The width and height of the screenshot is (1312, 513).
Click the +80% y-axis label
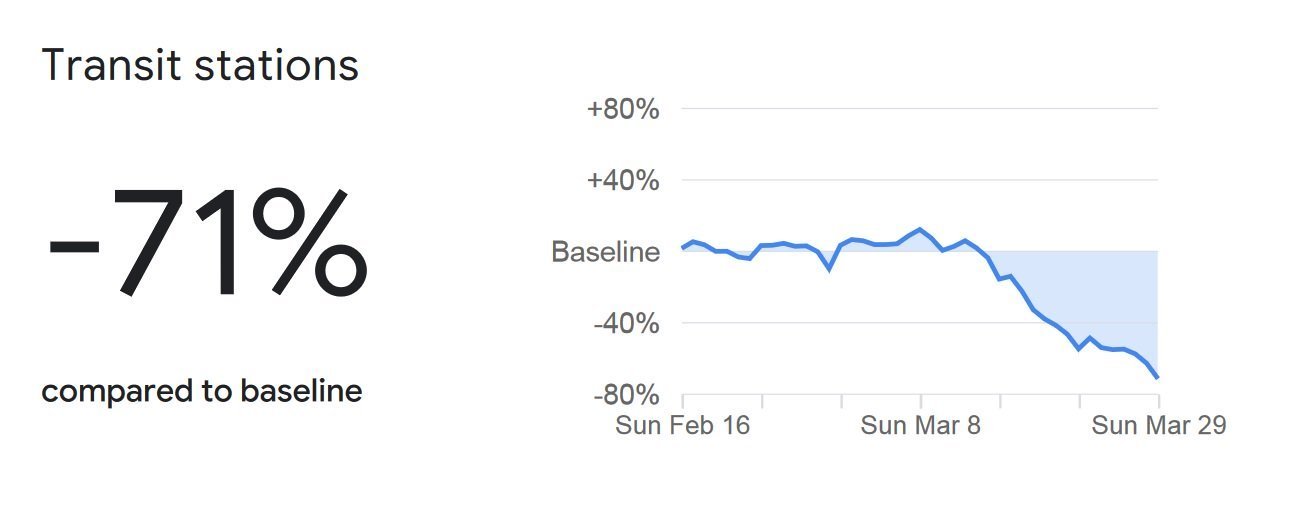pyautogui.click(x=623, y=109)
